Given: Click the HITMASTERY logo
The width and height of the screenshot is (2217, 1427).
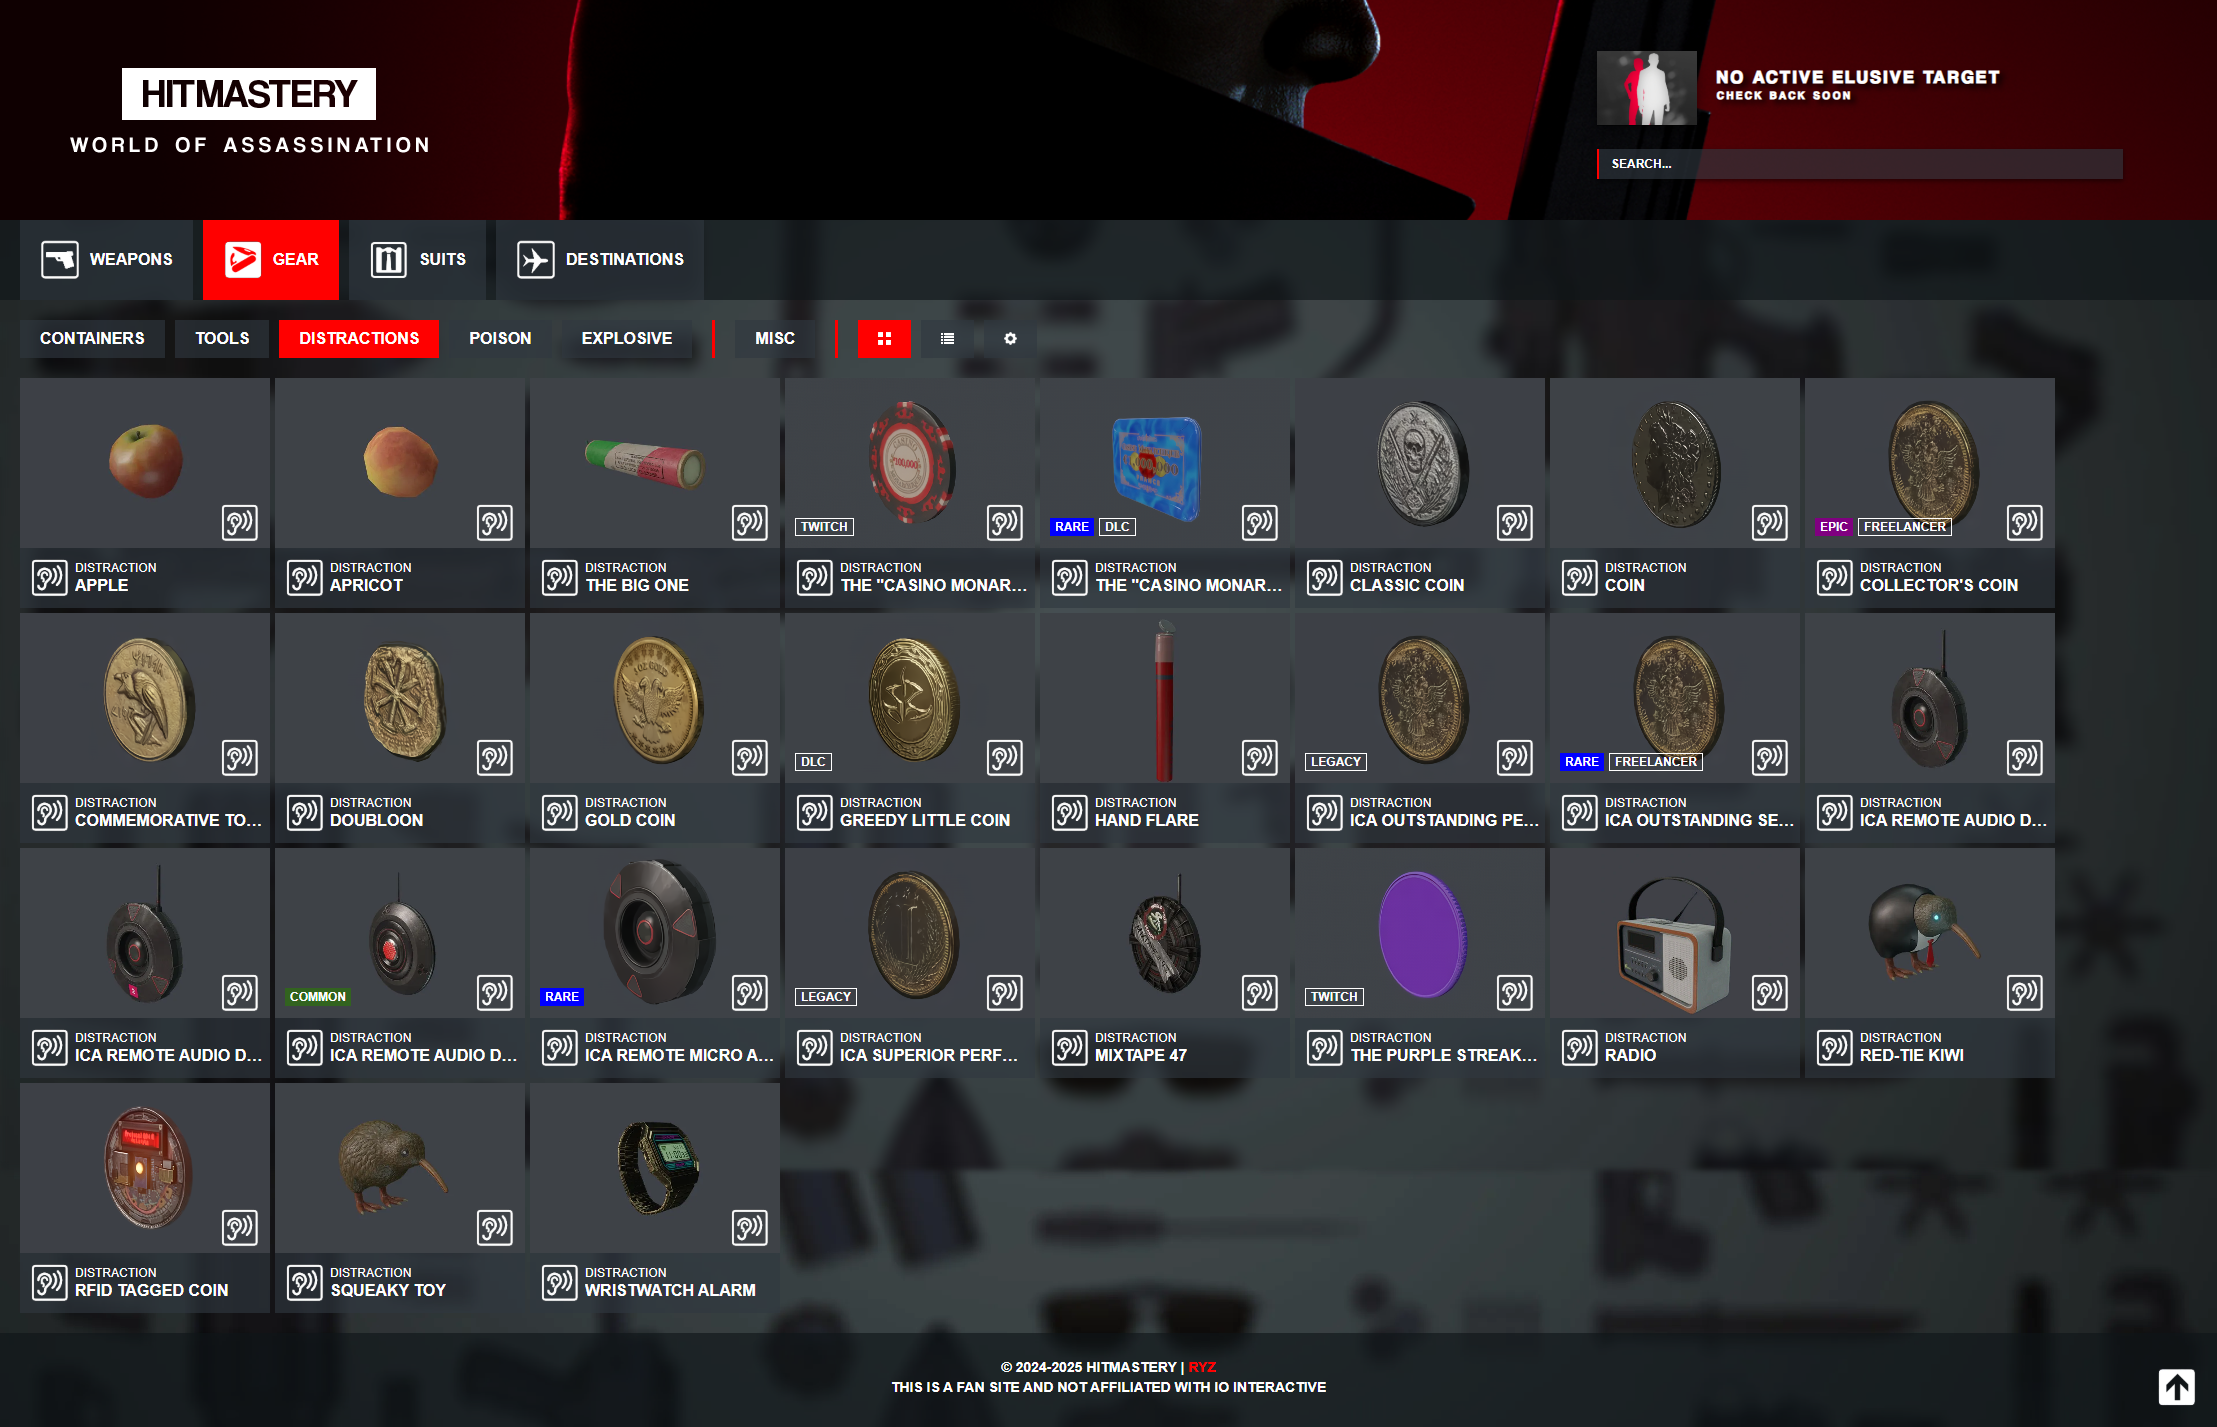Looking at the screenshot, I should pos(248,94).
